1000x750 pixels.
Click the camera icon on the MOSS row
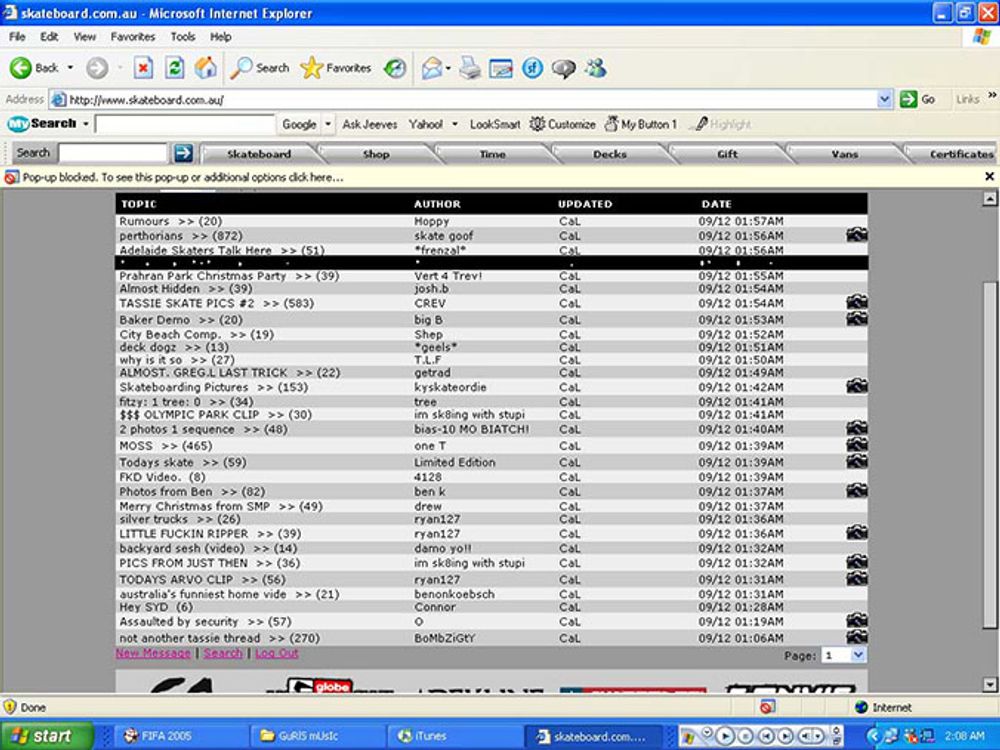[857, 445]
